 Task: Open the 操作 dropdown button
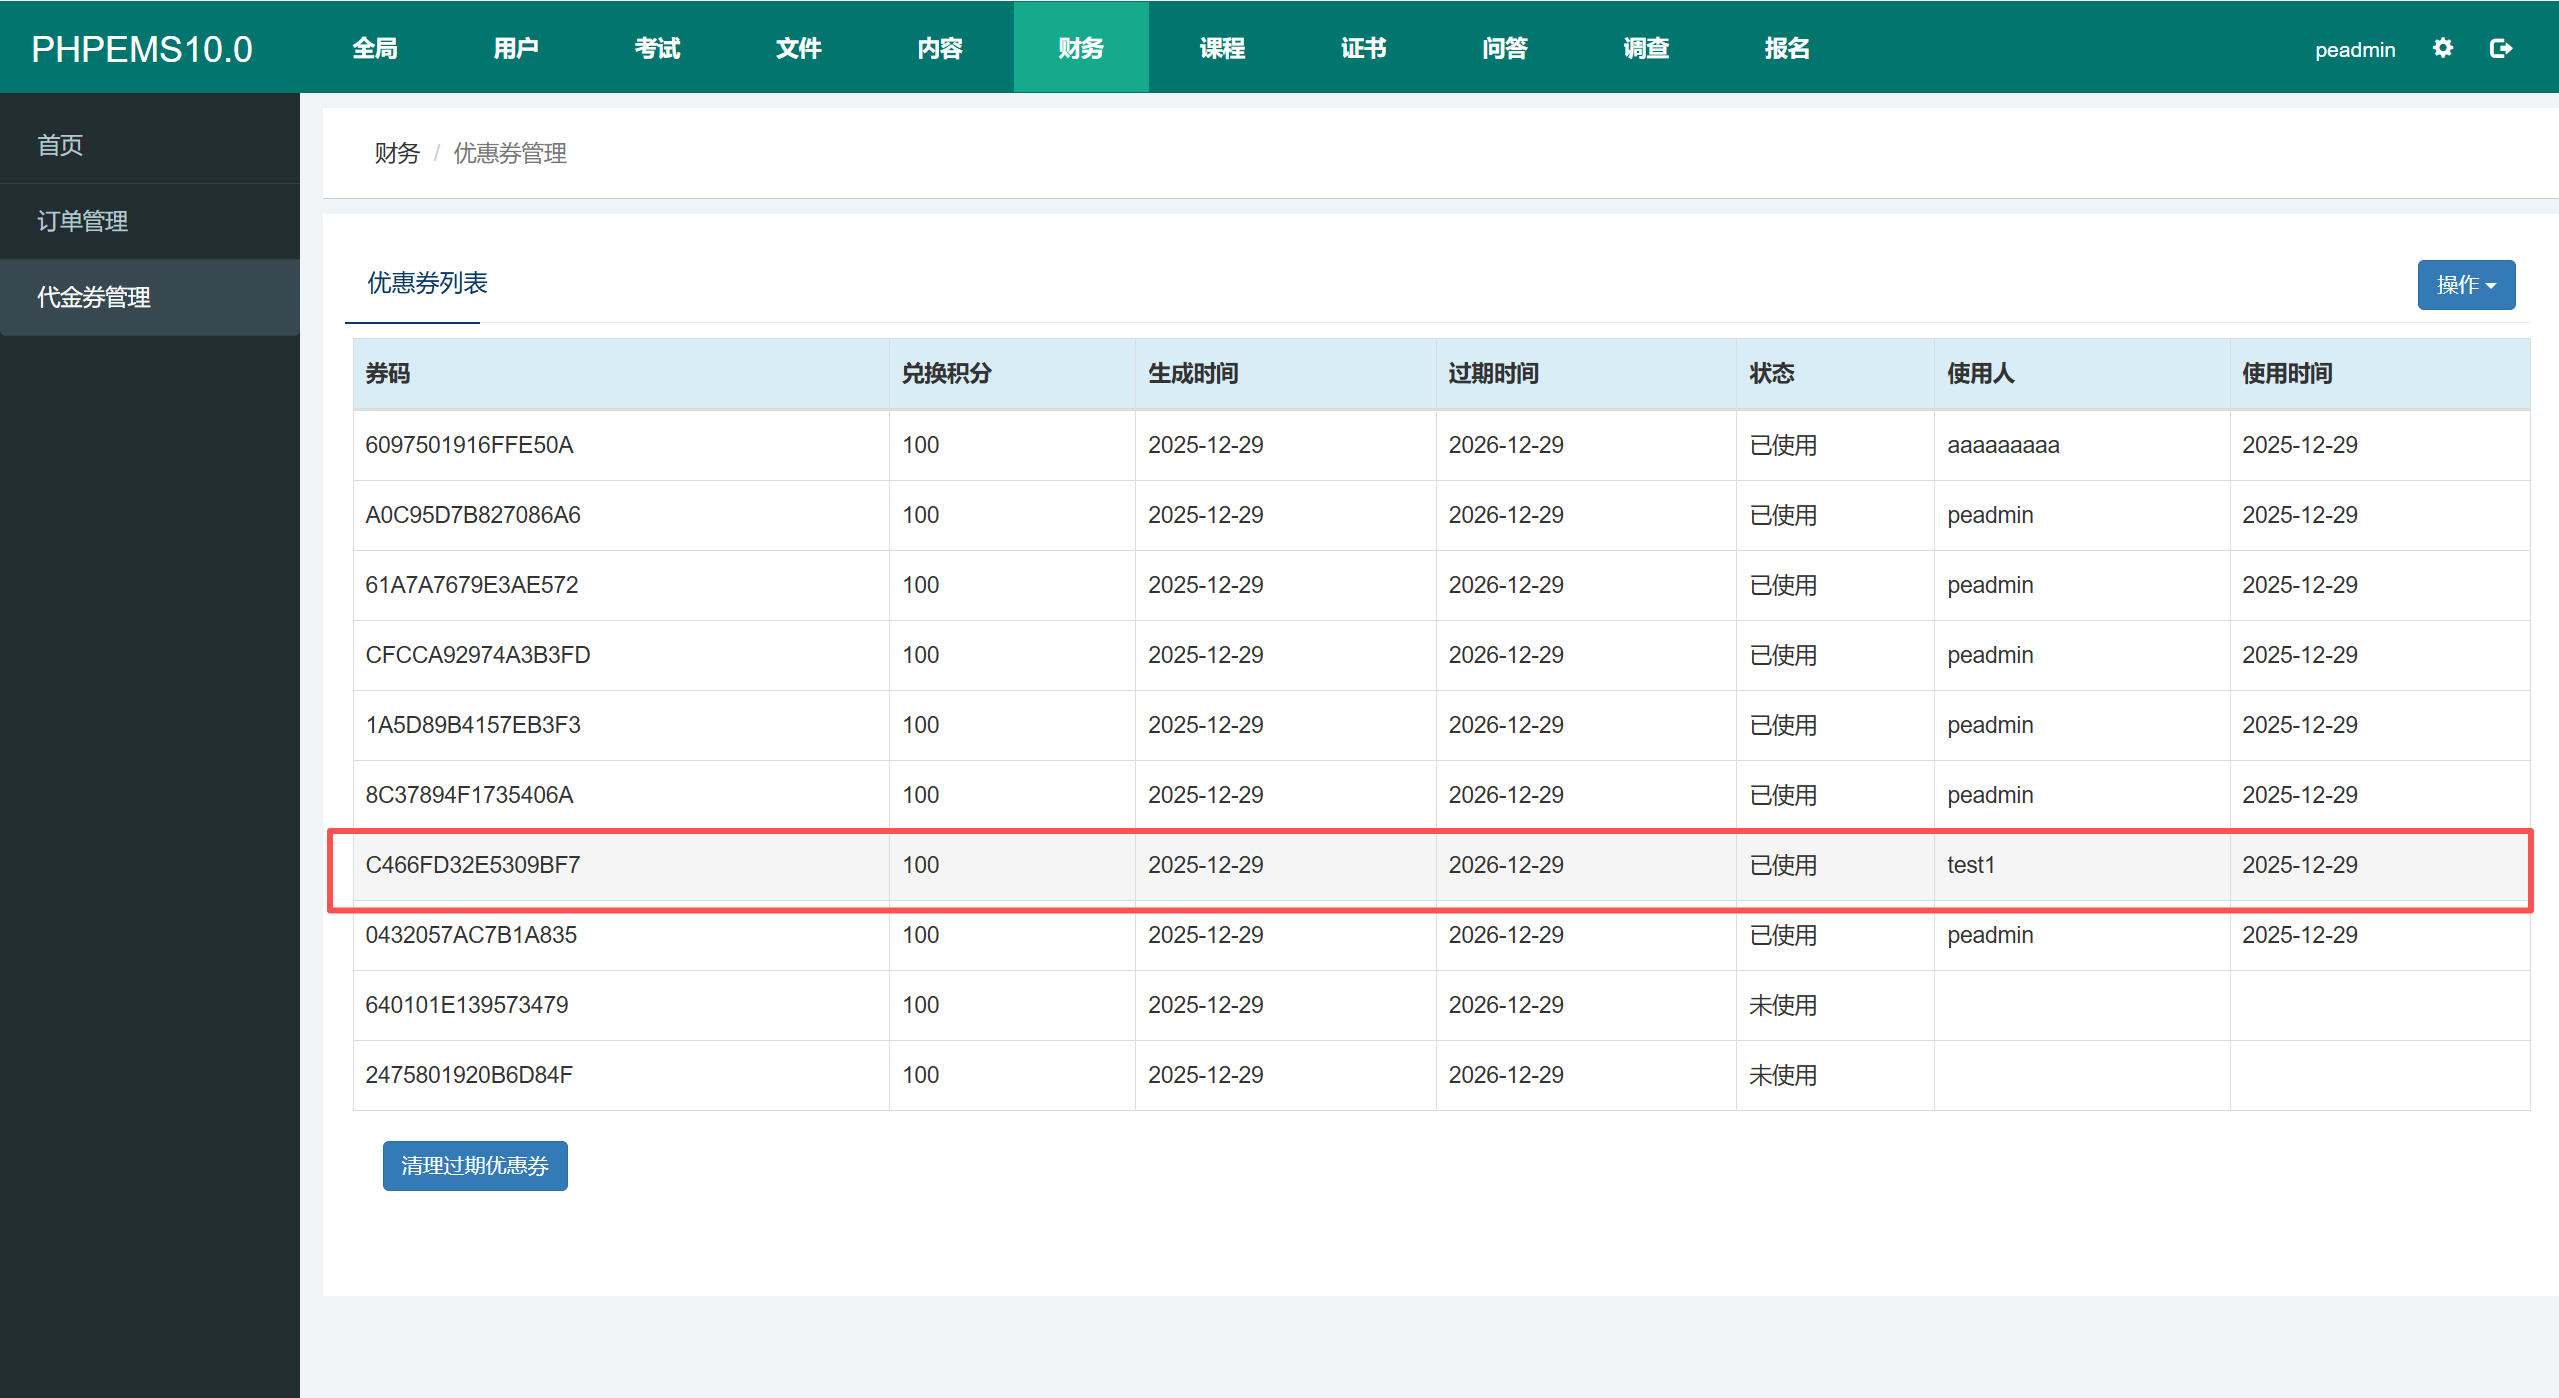coord(2465,285)
